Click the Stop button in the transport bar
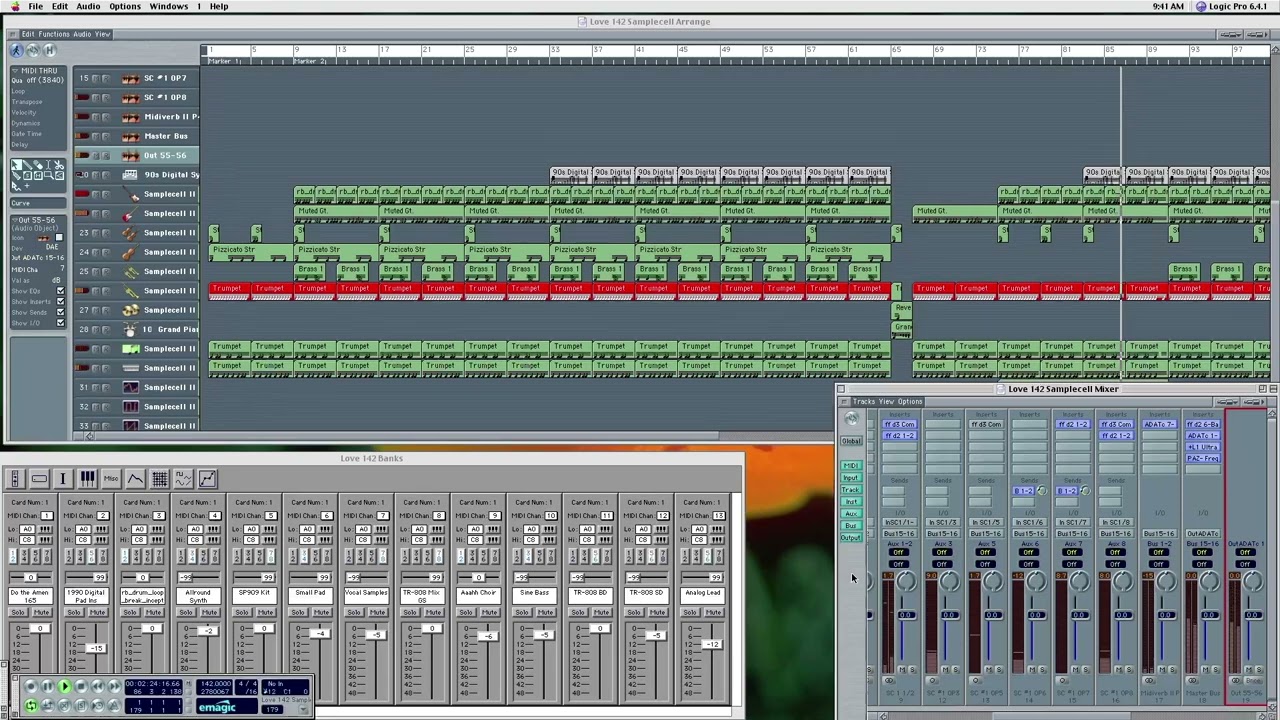The width and height of the screenshot is (1280, 720). click(x=81, y=686)
